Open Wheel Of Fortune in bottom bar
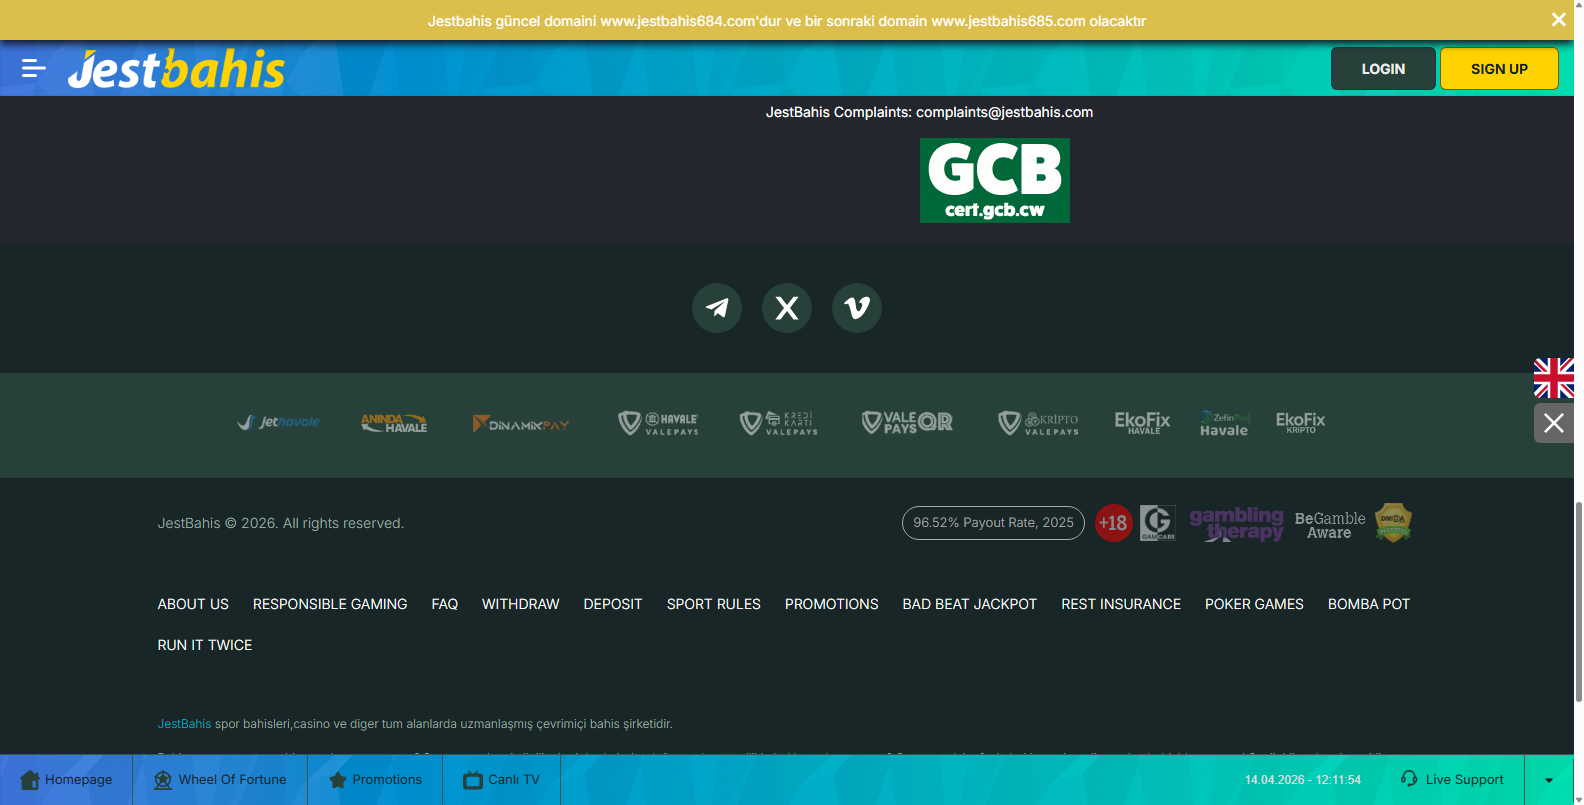Screen dimensions: 1584x805 coord(220,780)
